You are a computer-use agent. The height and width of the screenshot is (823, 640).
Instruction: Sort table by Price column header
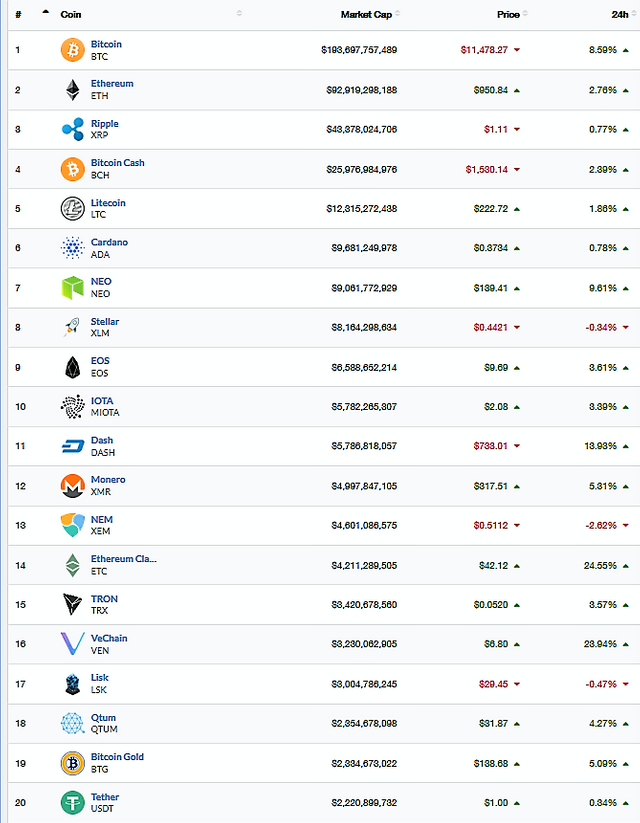[x=508, y=14]
